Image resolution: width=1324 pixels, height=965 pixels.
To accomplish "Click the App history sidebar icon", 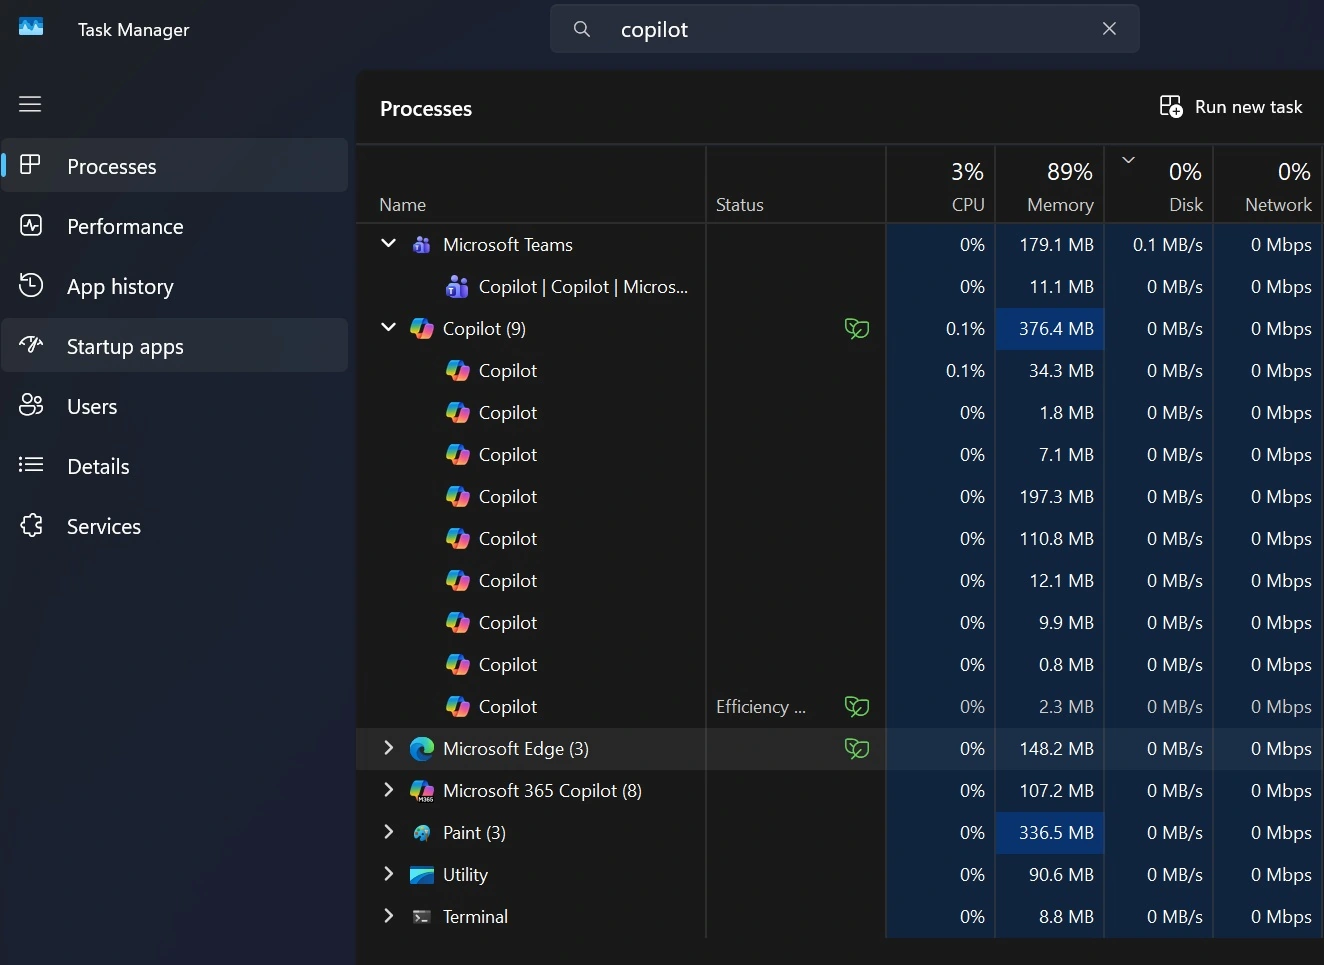I will (x=31, y=286).
